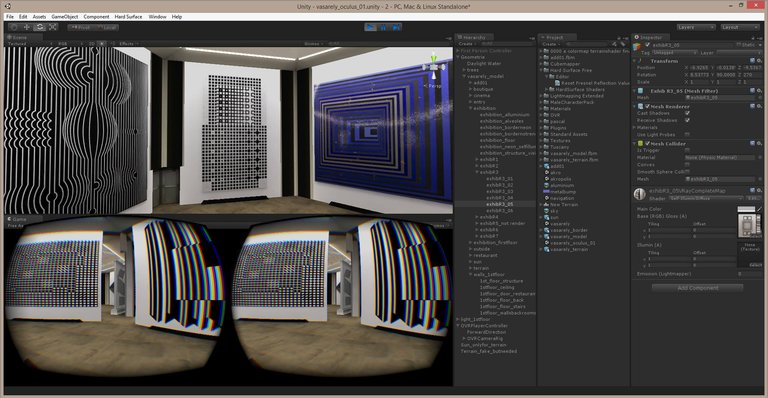Toggle the Is Trigger checkbox
The image size is (768, 398).
[687, 150]
